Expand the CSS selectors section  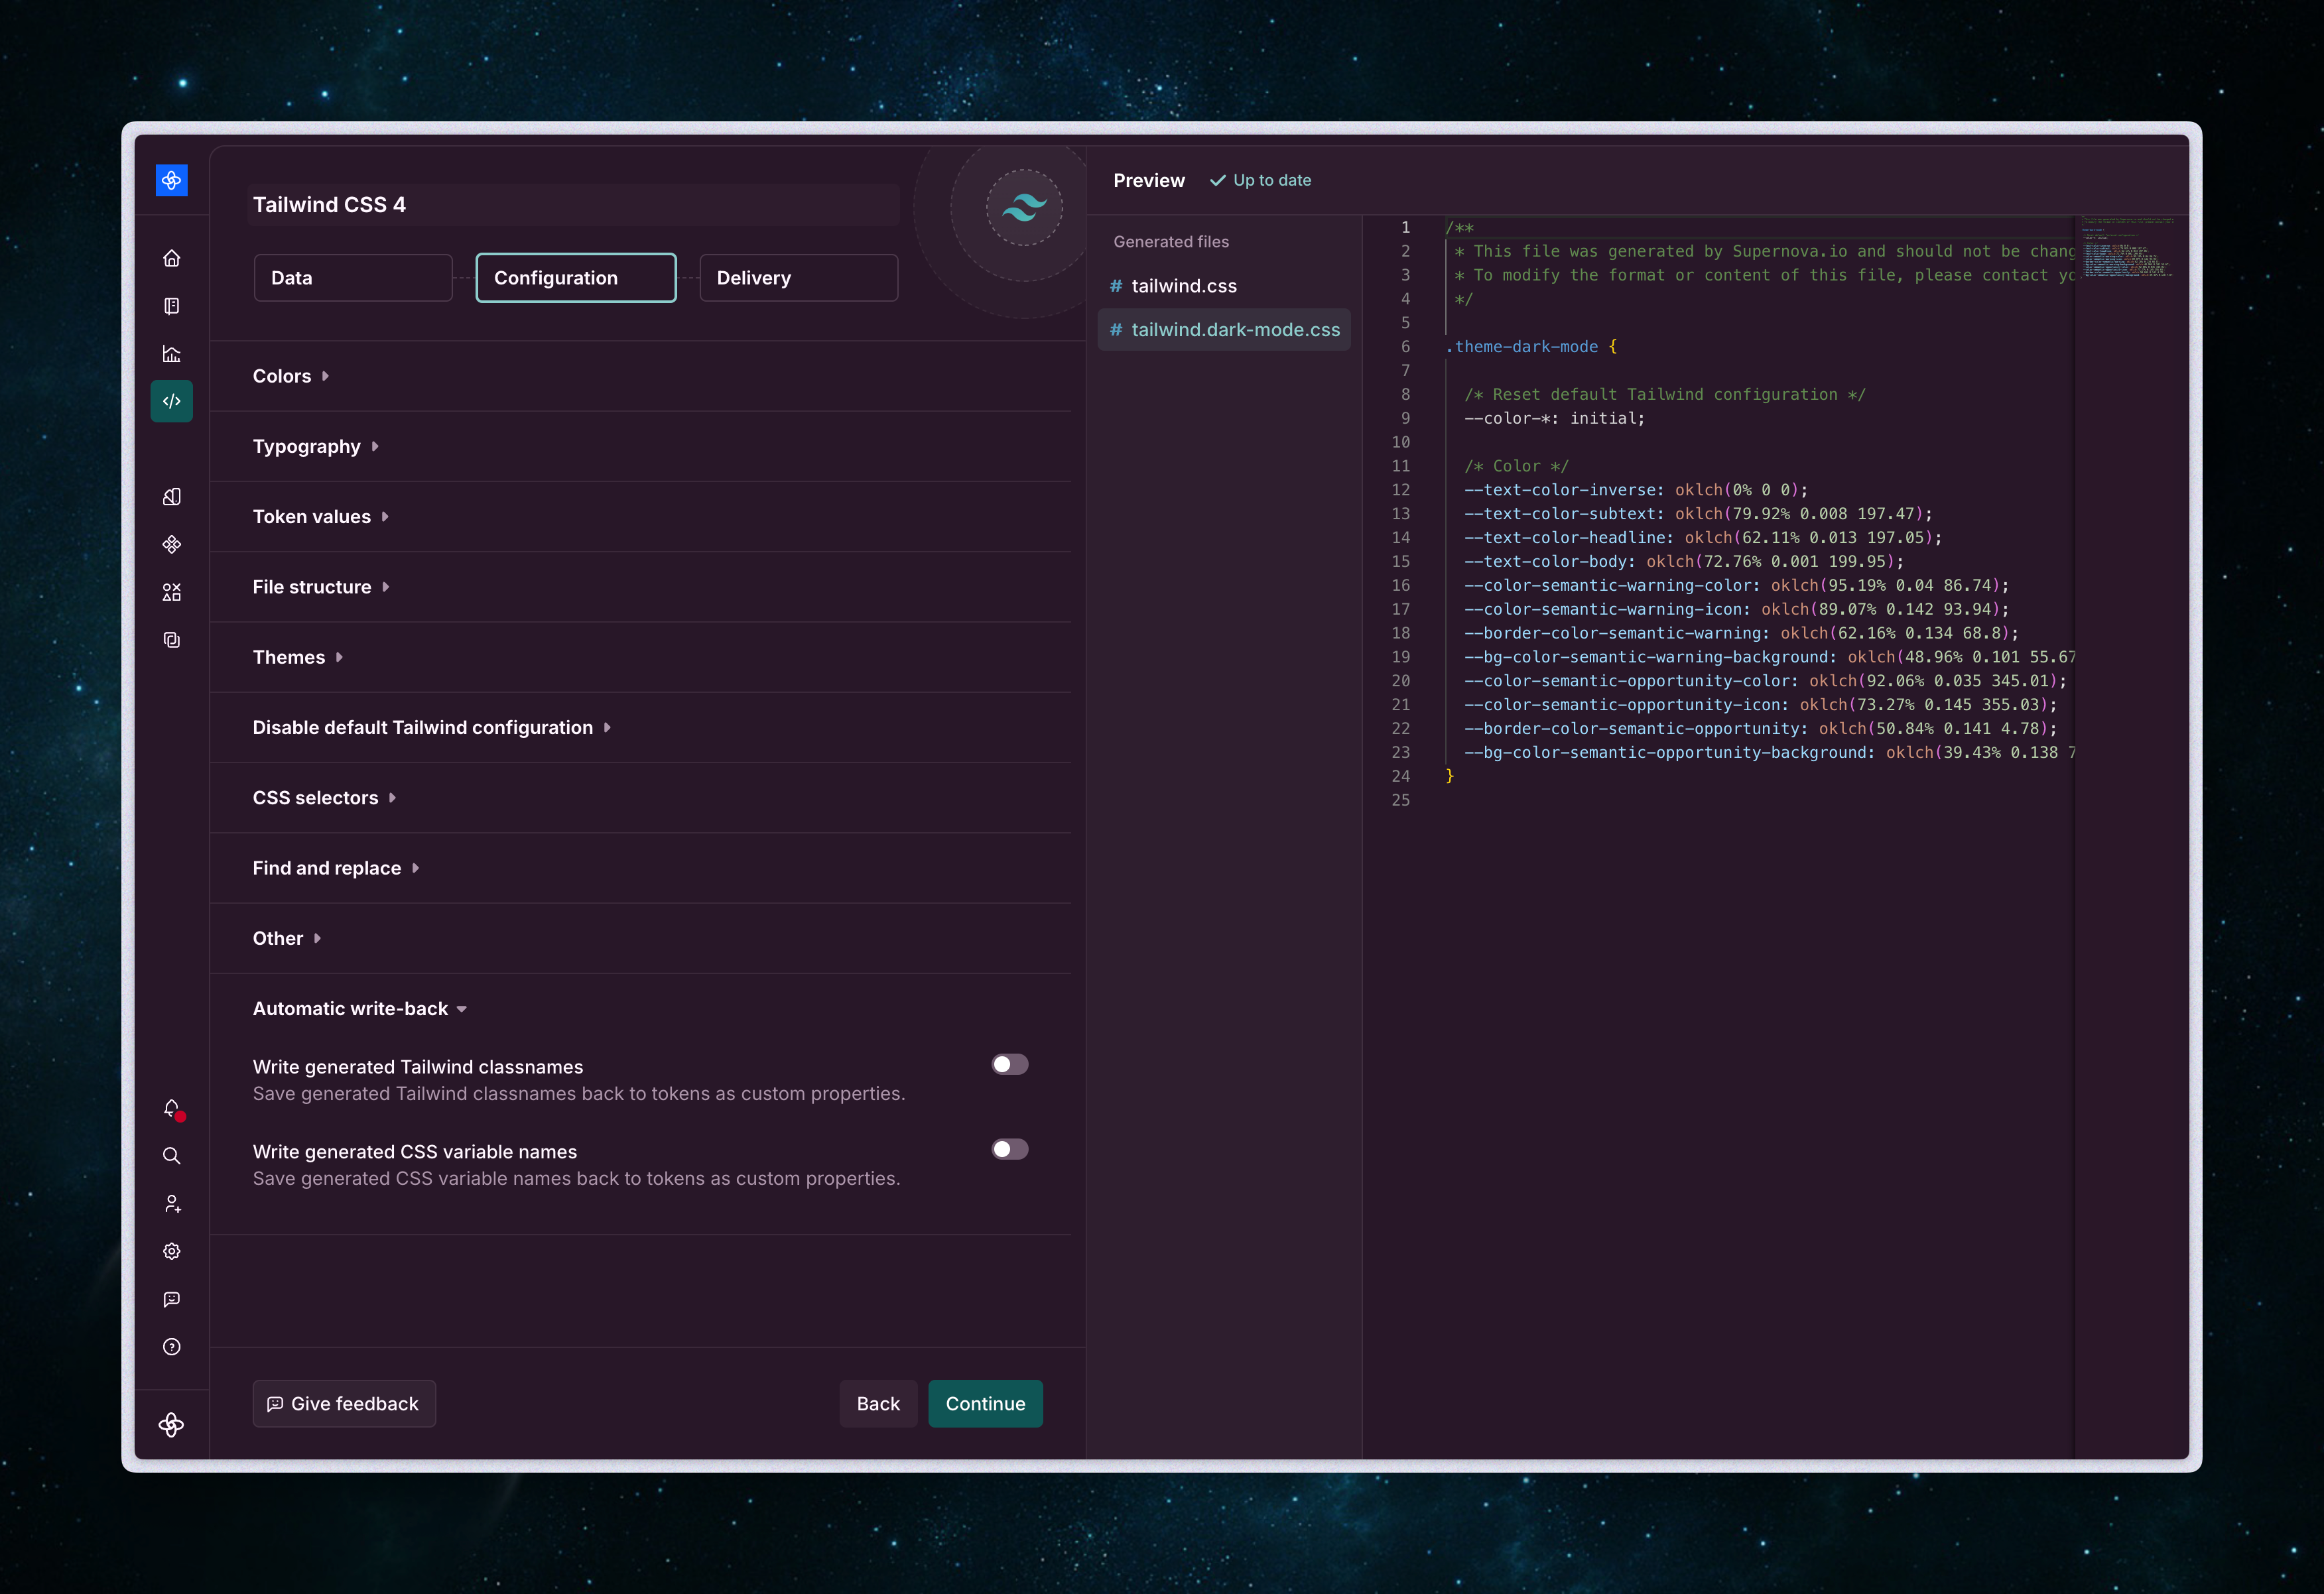pyautogui.click(x=324, y=798)
